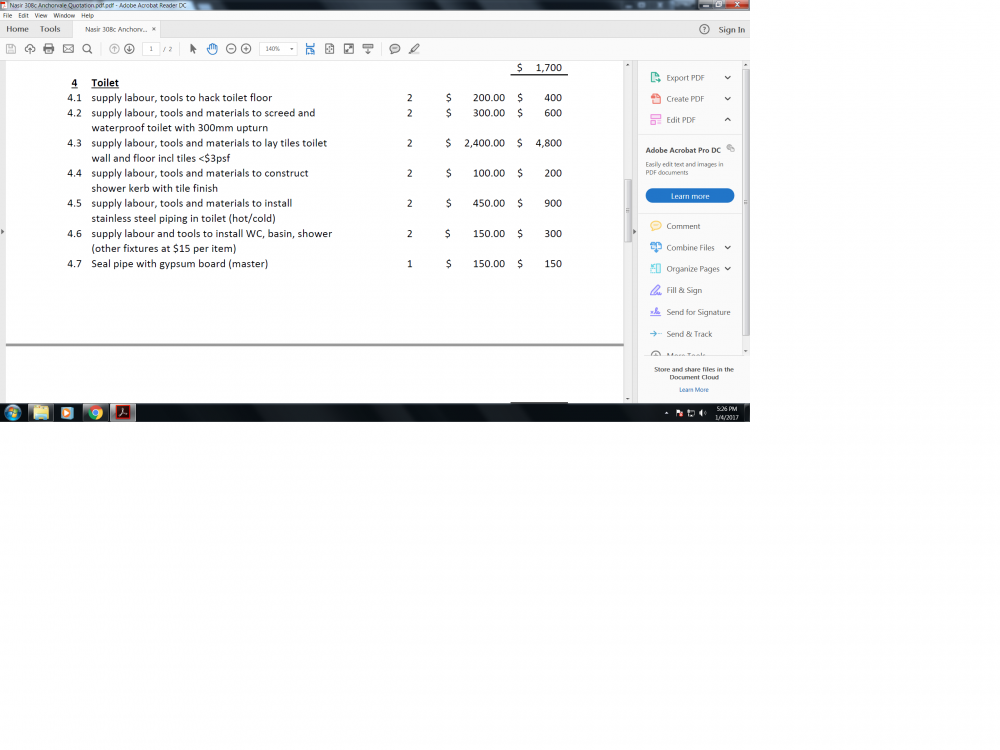The height and width of the screenshot is (750, 1000).
Task: Close the Nasir 308c document tab
Action: [x=154, y=29]
